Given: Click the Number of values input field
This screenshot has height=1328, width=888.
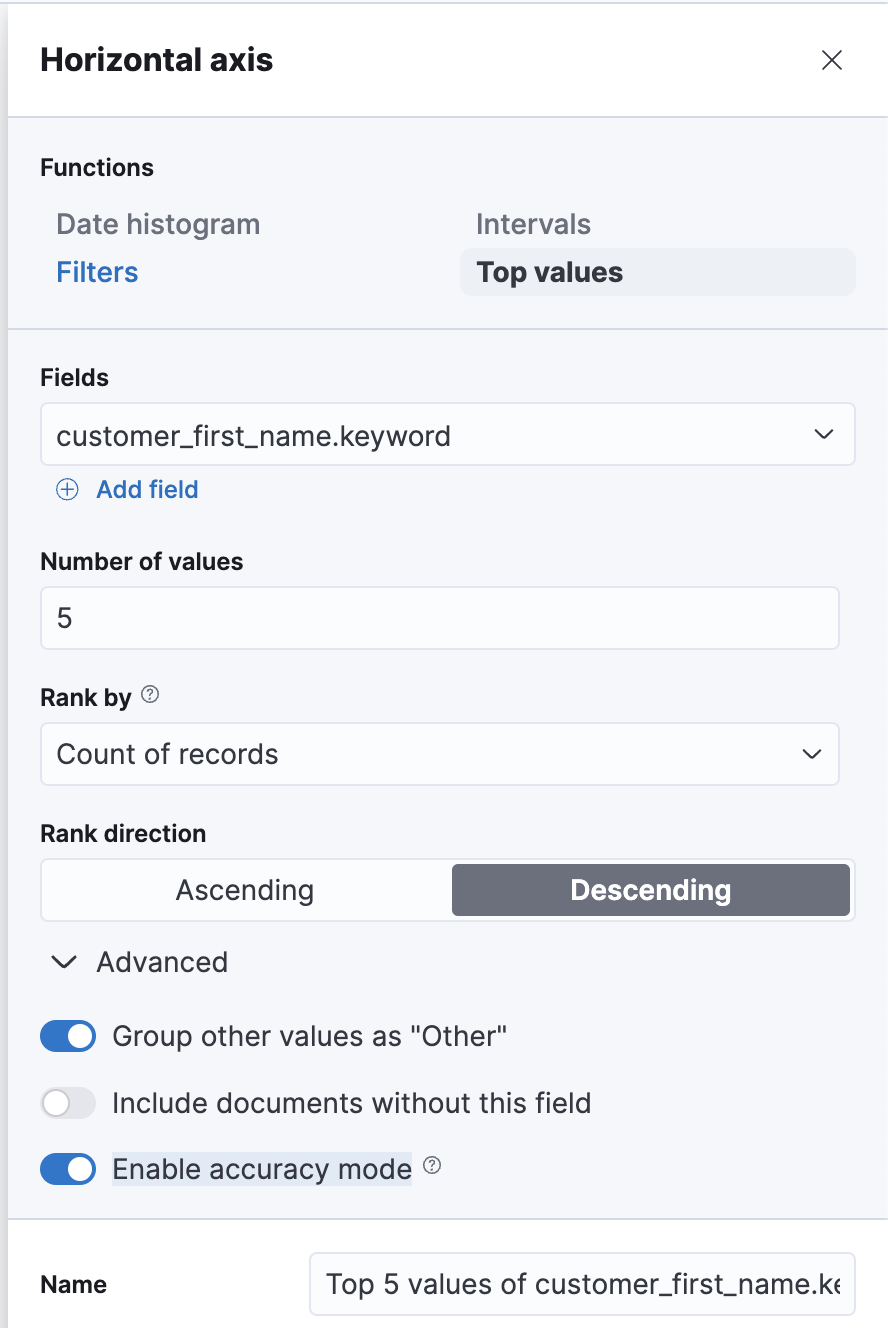Looking at the screenshot, I should click(440, 618).
